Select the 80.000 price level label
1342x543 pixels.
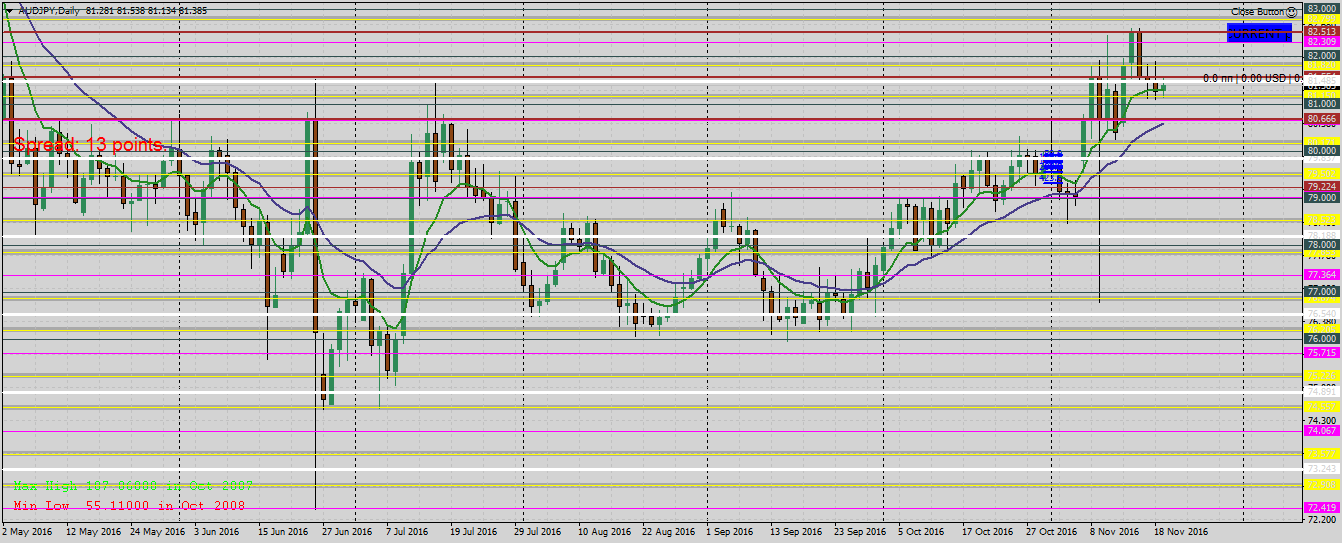(1322, 150)
